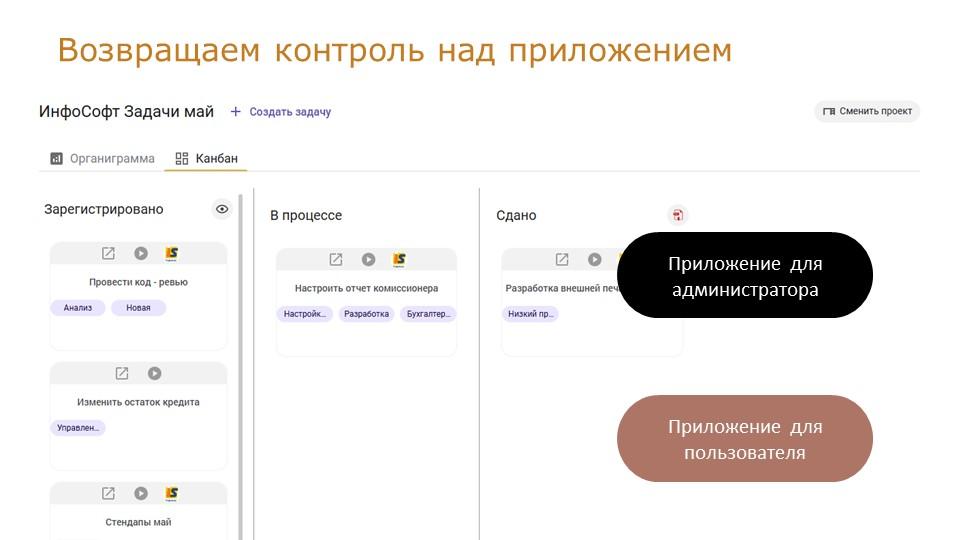Click the Низкий пр... tag
The height and width of the screenshot is (540, 960).
tap(530, 314)
